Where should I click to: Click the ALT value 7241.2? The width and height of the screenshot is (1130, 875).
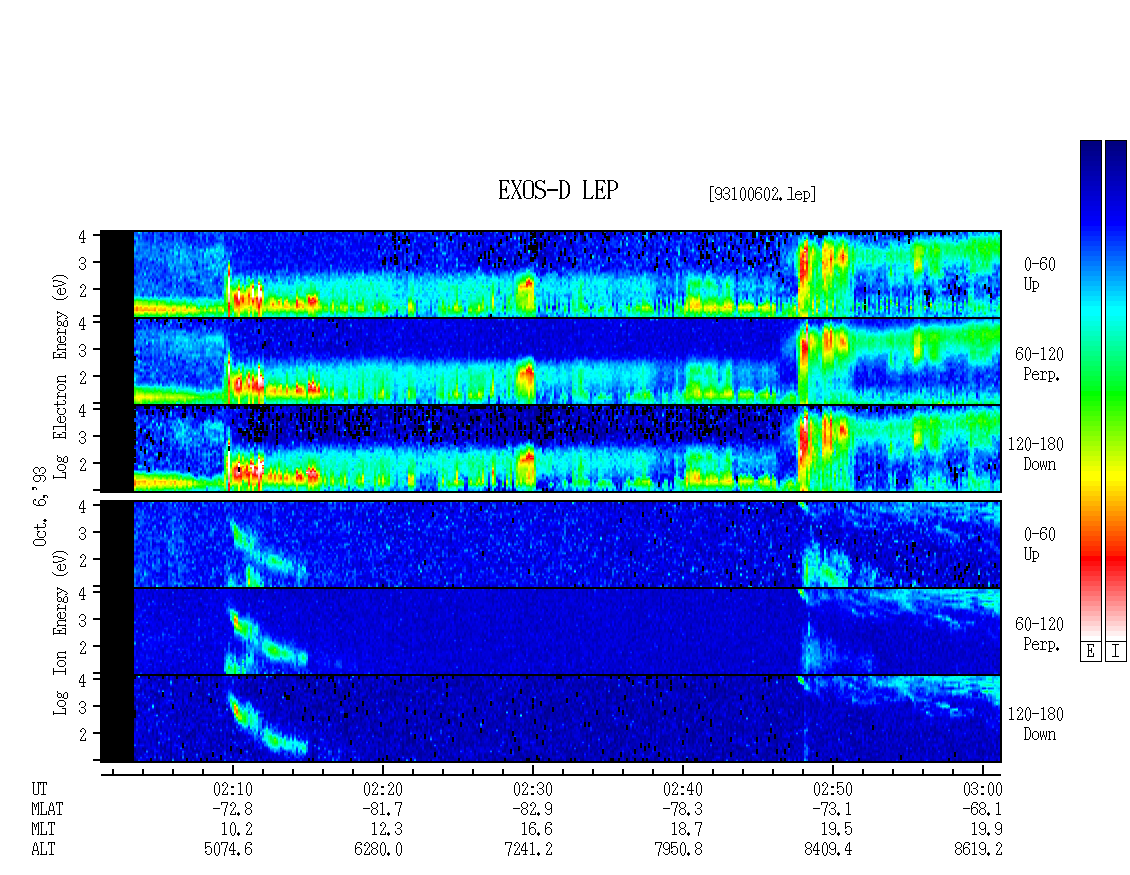529,849
